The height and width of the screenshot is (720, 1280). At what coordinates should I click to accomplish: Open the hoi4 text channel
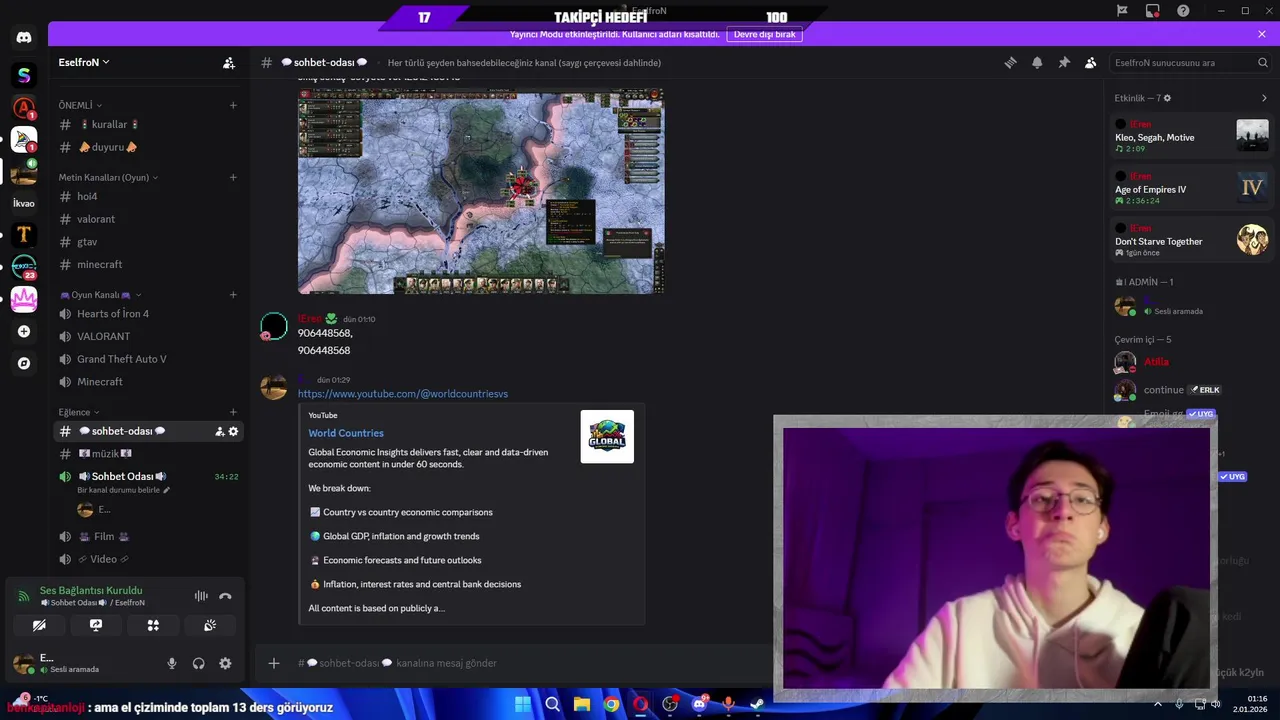pos(148,197)
